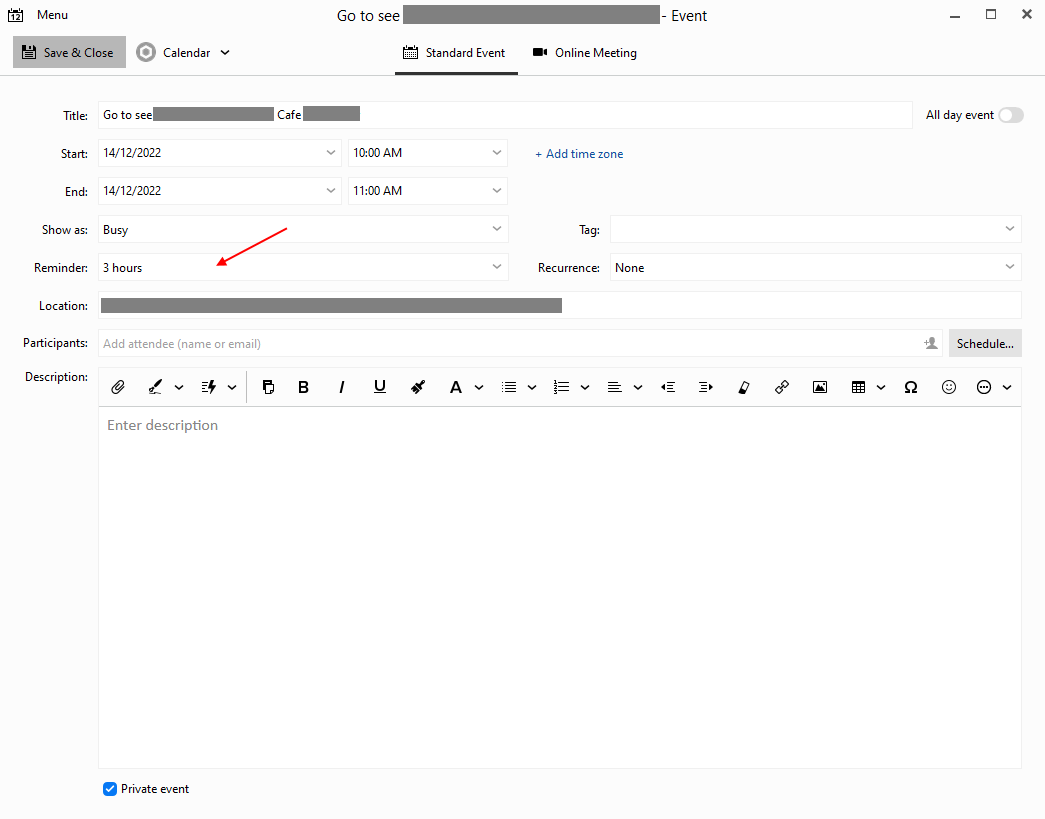This screenshot has height=819, width=1045.
Task: Insert an image into the description
Action: 820,387
